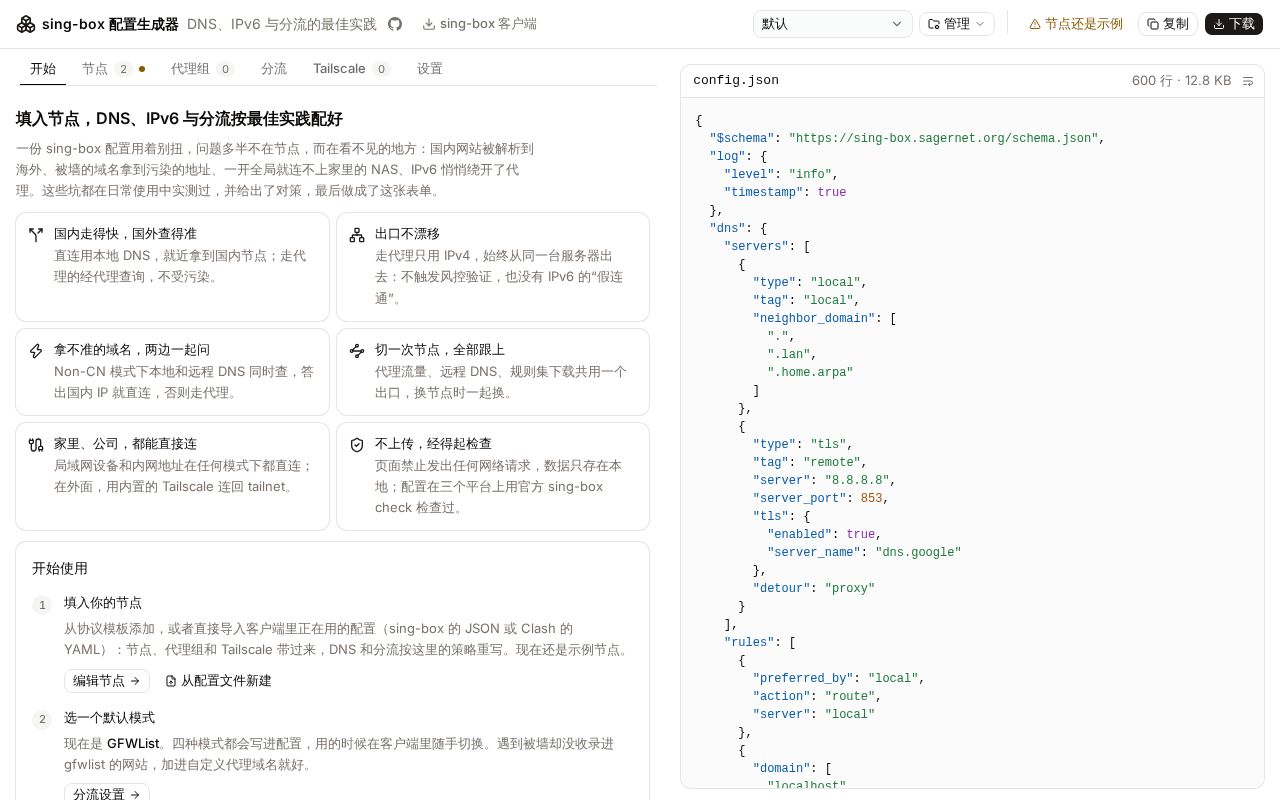
Task: Open the 管理 dropdown menu
Action: [957, 24]
